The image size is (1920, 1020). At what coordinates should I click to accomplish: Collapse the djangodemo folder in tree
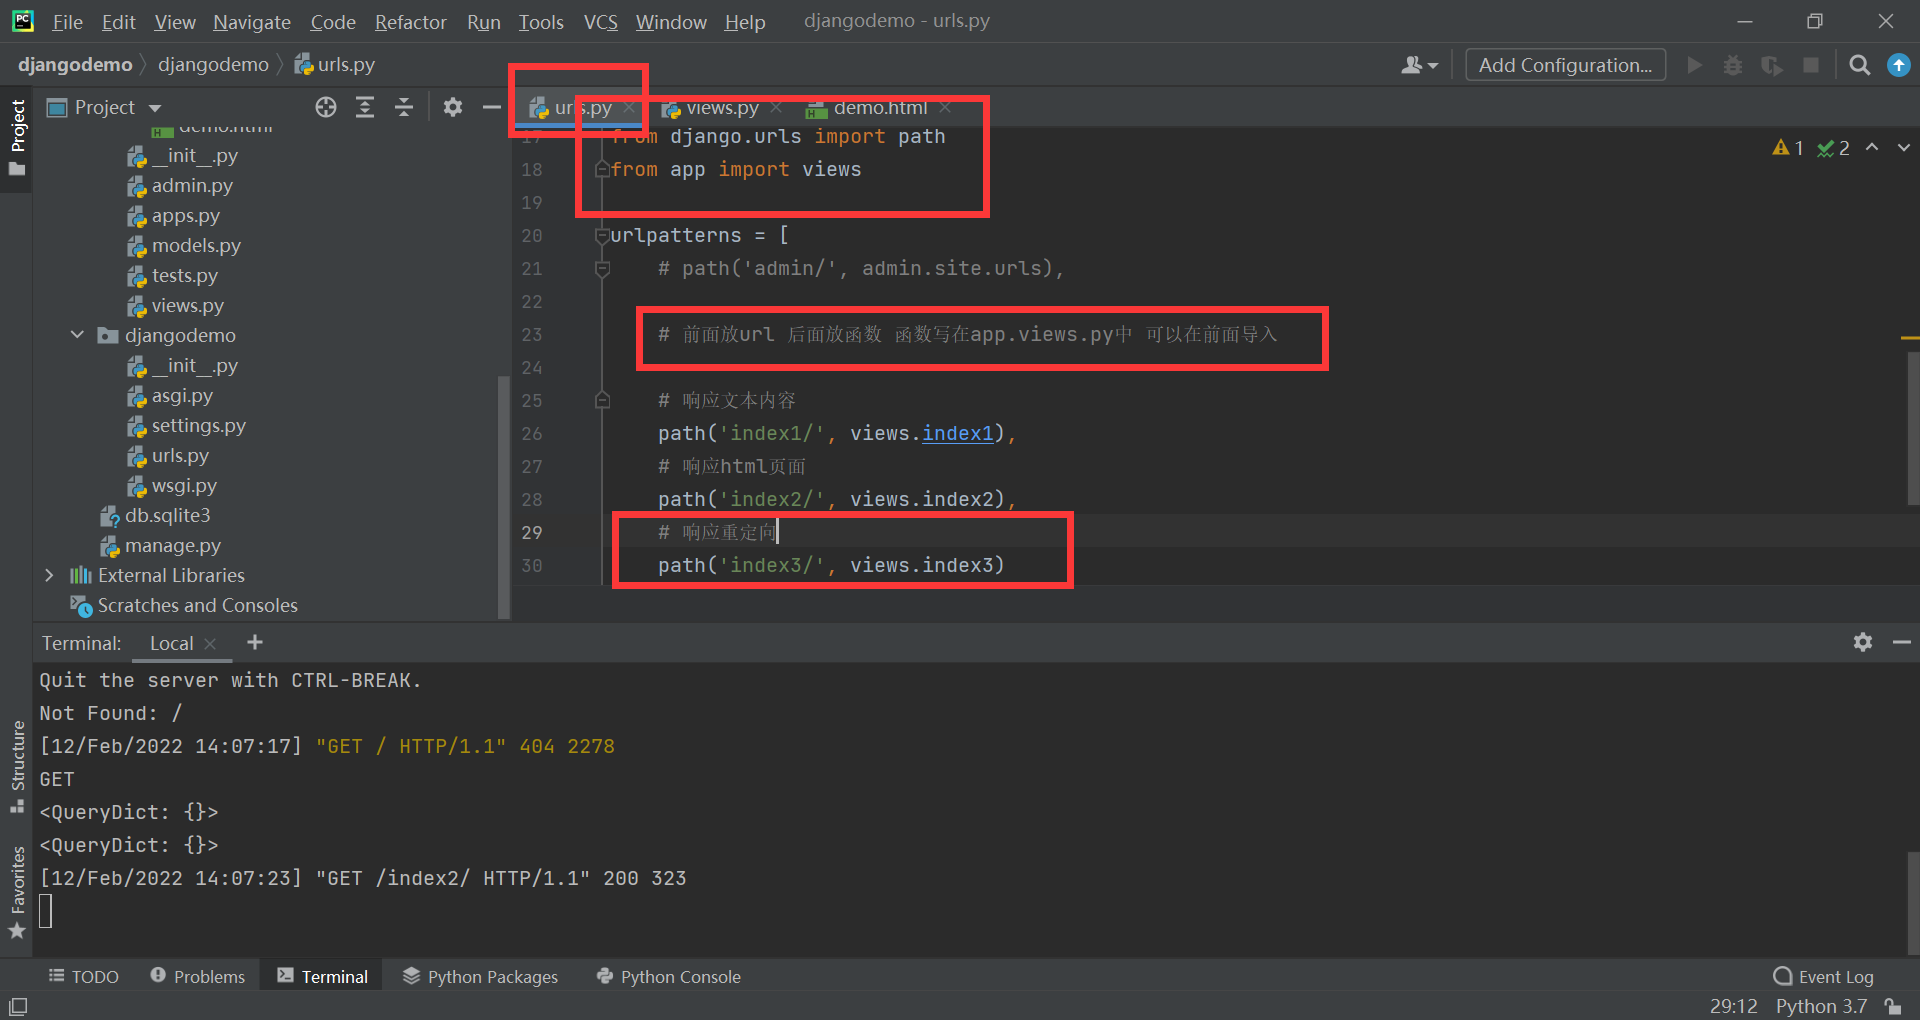77,335
